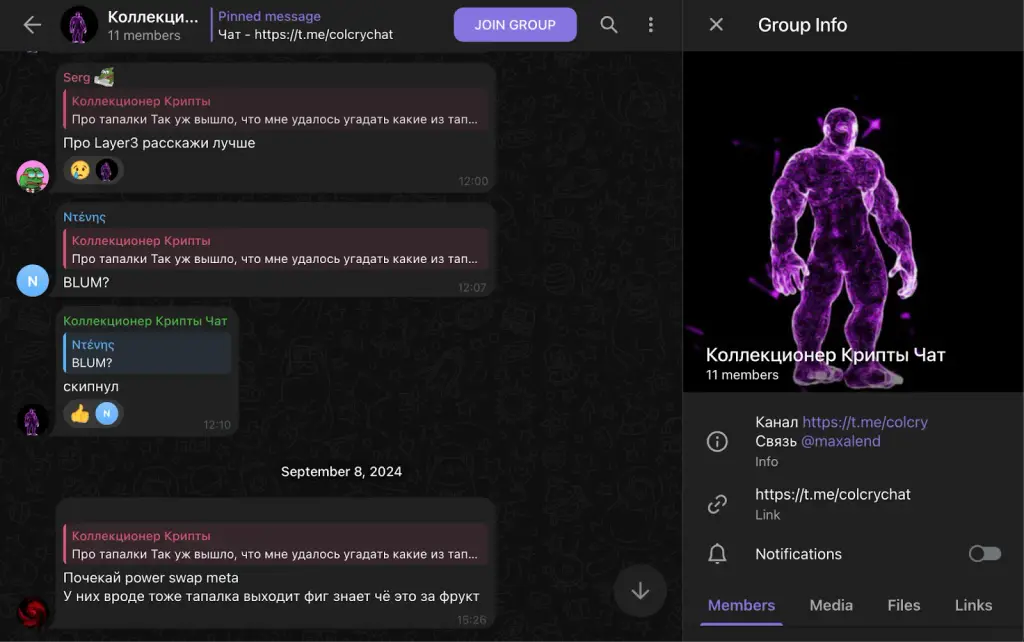The height and width of the screenshot is (642, 1024).
Task: Open the purple avatar beside скипнул message
Action: tap(33, 420)
